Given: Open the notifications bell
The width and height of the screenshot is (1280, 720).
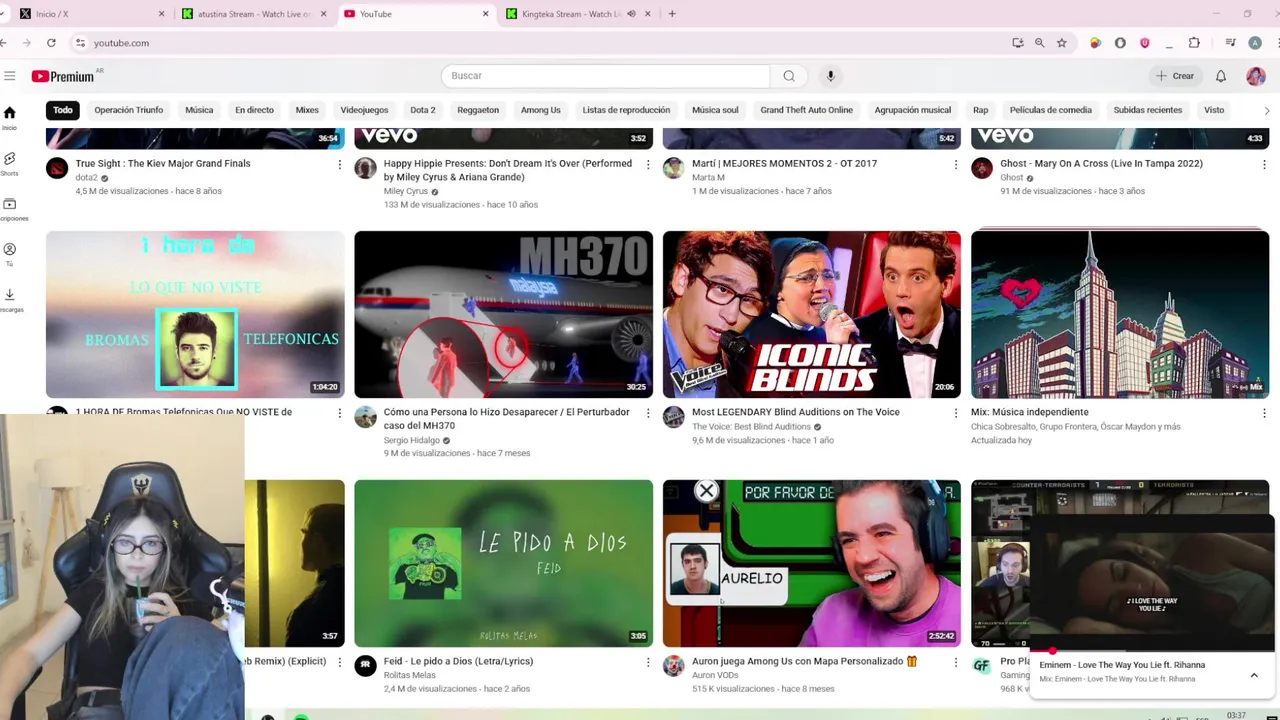Looking at the screenshot, I should pyautogui.click(x=1221, y=76).
